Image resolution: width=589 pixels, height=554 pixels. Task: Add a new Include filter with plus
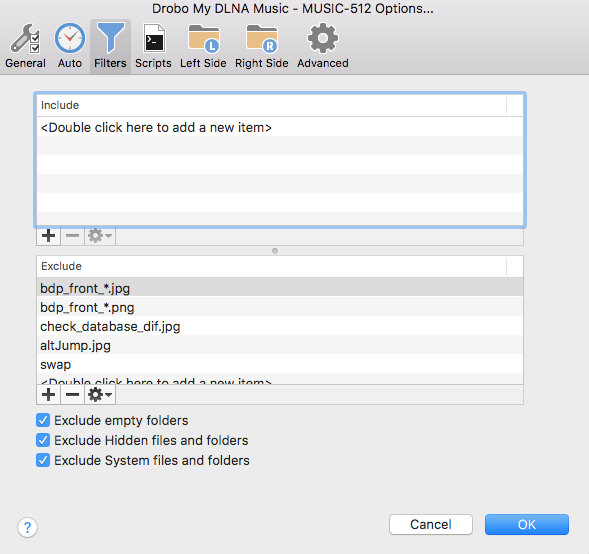point(48,236)
